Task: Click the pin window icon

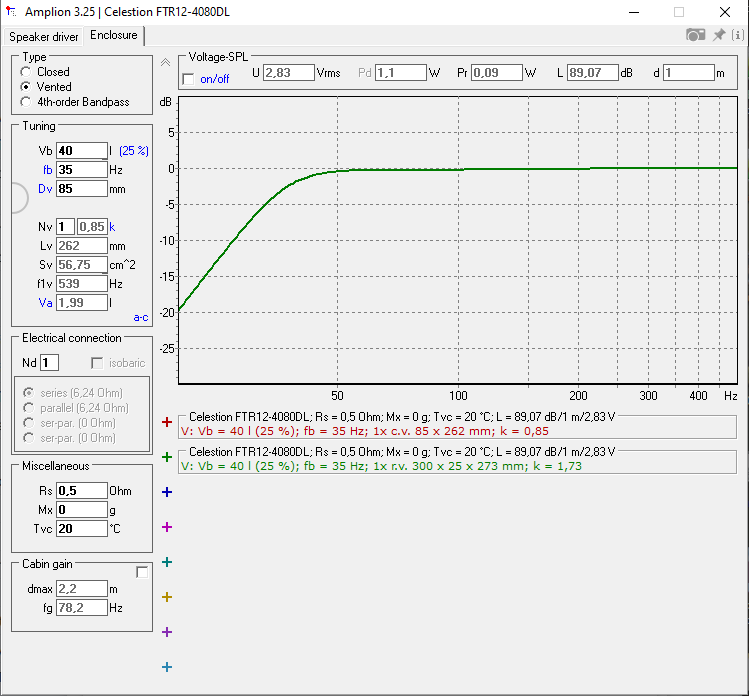Action: [x=719, y=35]
